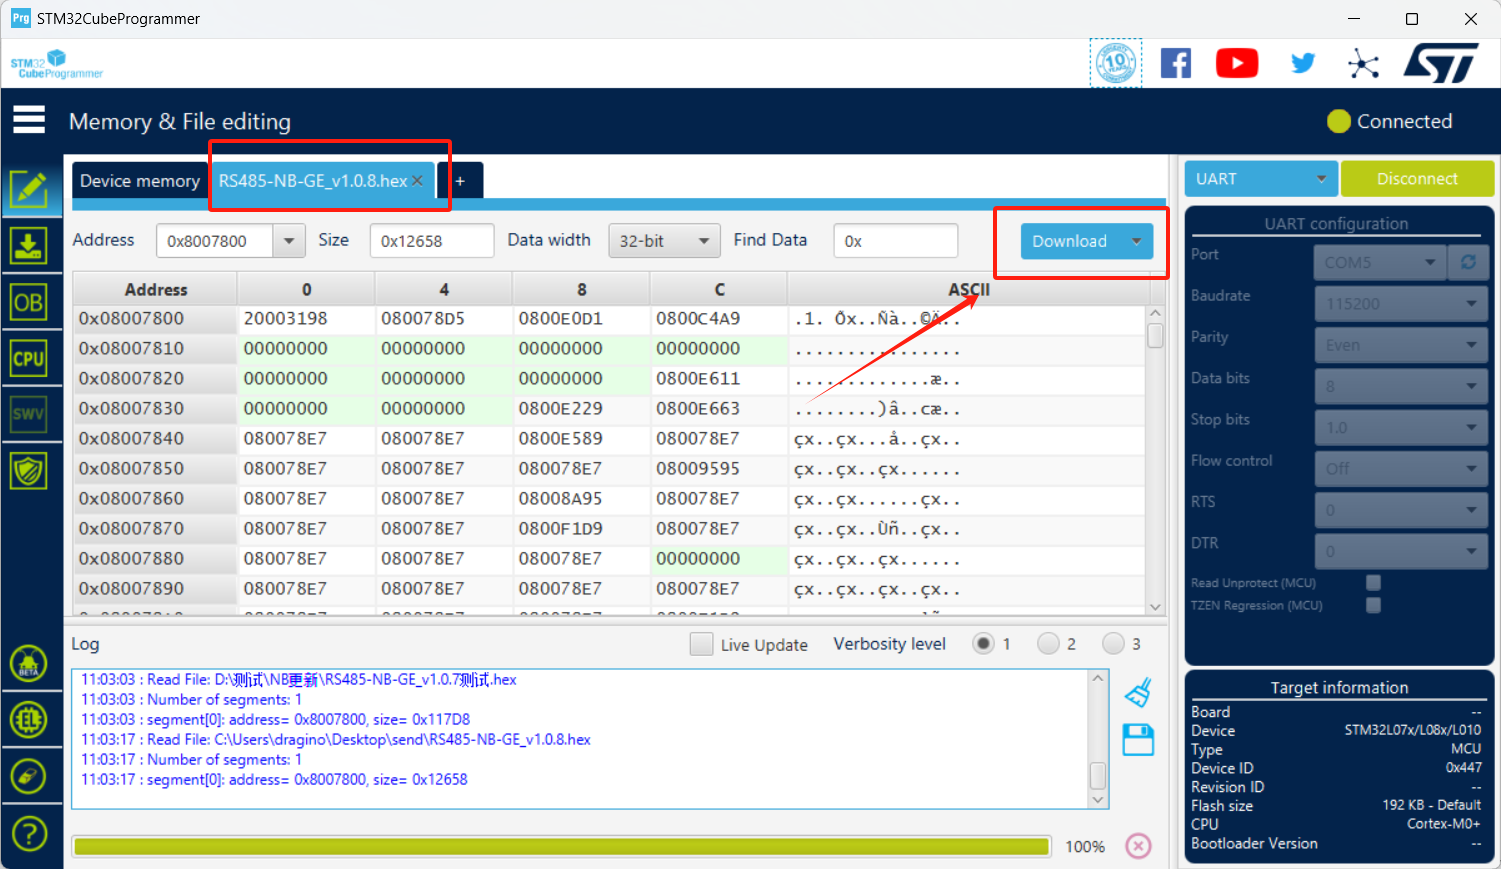This screenshot has height=869, width=1501.
Task: Select cell 08009595 in the table
Action: click(718, 469)
